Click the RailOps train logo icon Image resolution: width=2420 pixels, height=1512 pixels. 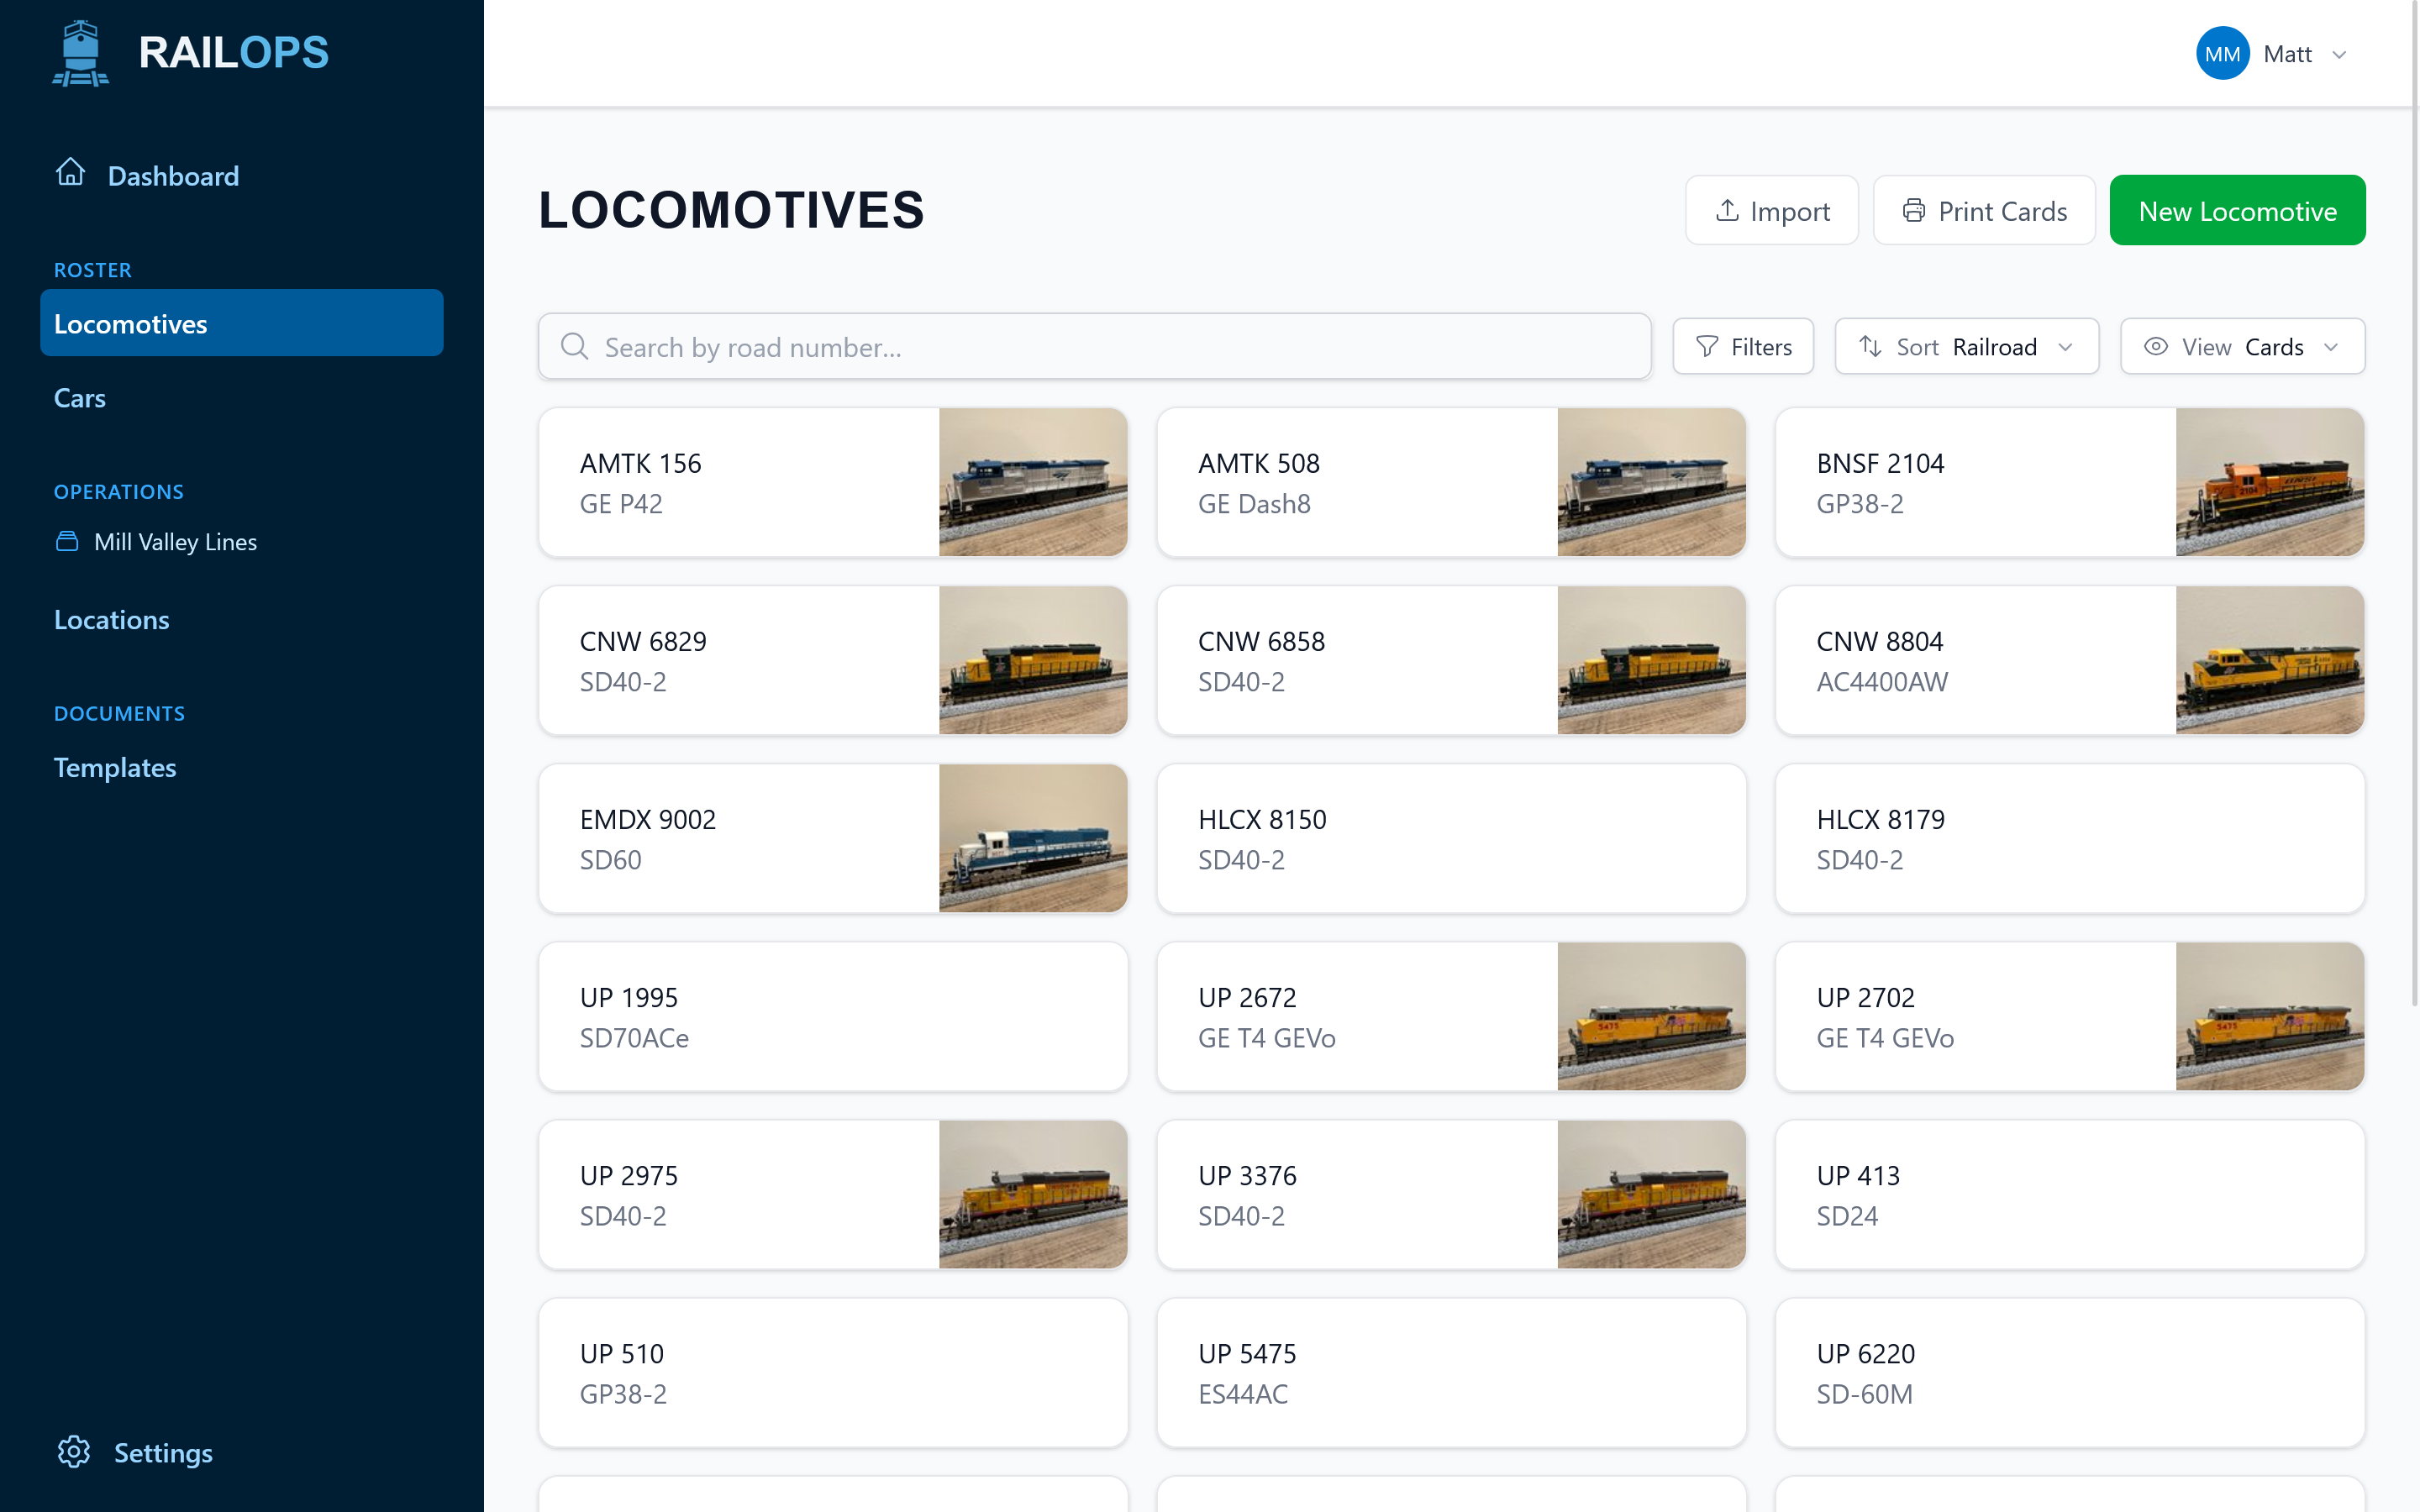(x=80, y=53)
